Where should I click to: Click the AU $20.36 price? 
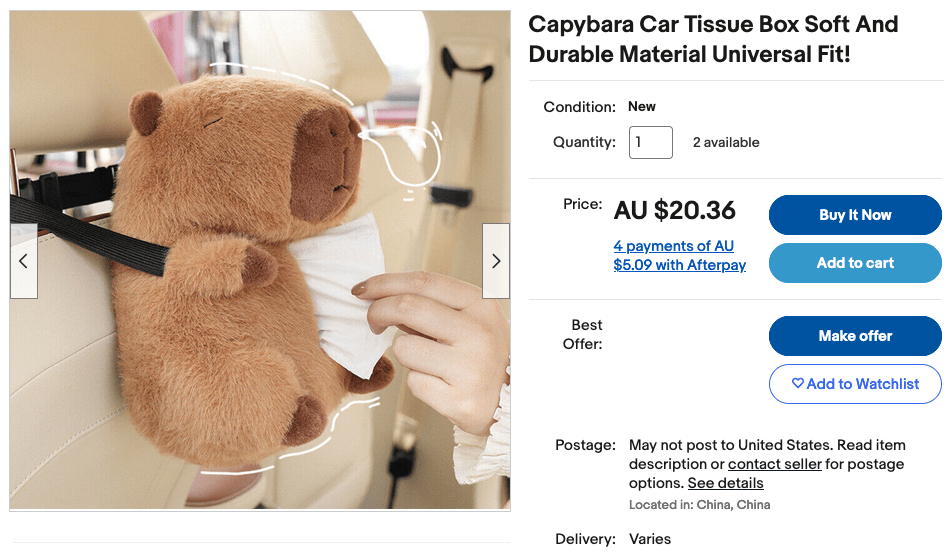pyautogui.click(x=675, y=210)
